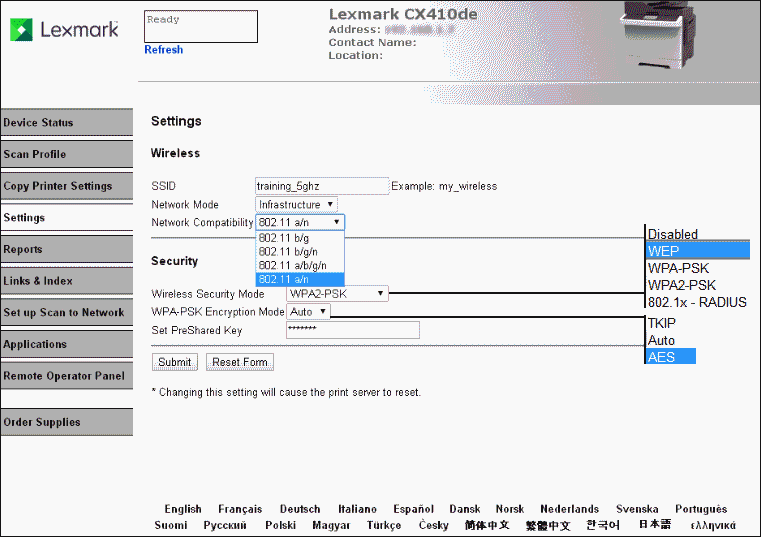This screenshot has height=537, width=761.
Task: Switch language to Türkçe
Action: [x=384, y=525]
